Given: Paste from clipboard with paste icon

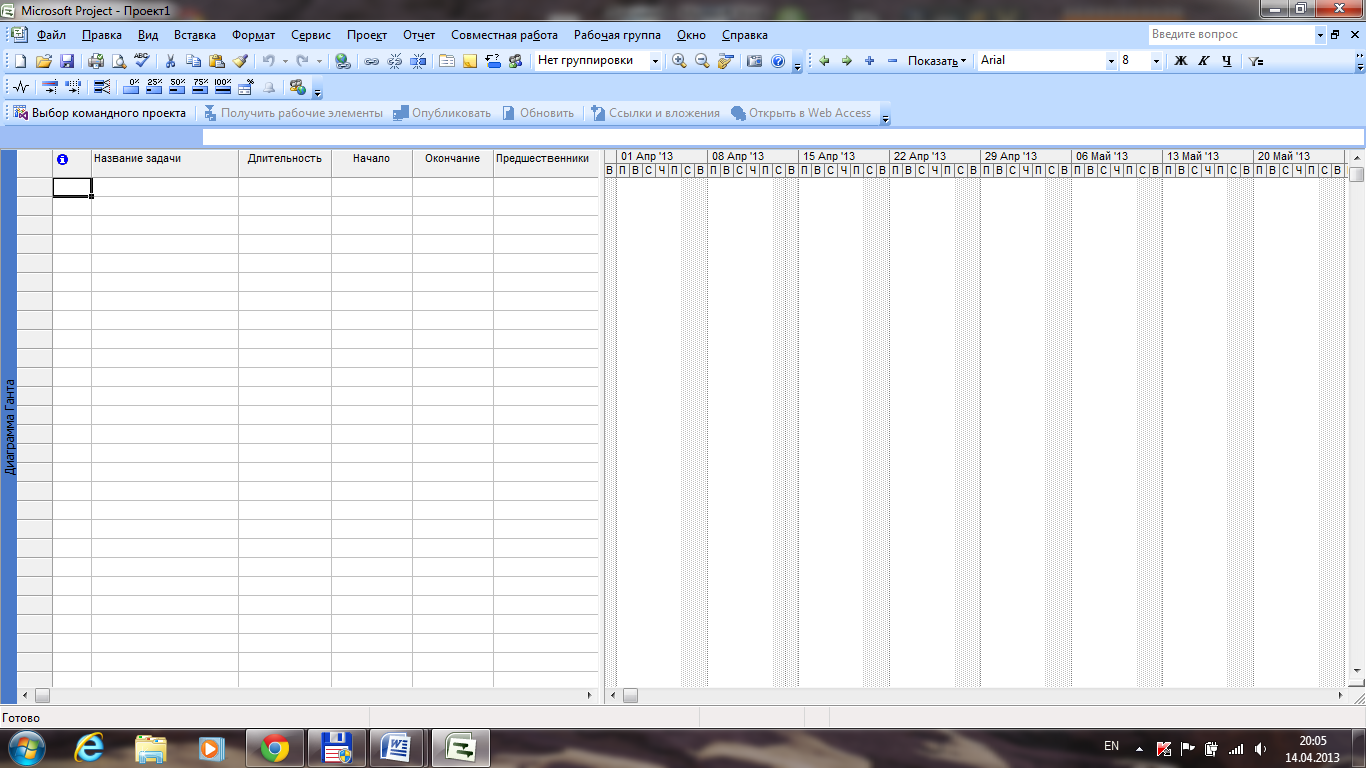Looking at the screenshot, I should (216, 61).
